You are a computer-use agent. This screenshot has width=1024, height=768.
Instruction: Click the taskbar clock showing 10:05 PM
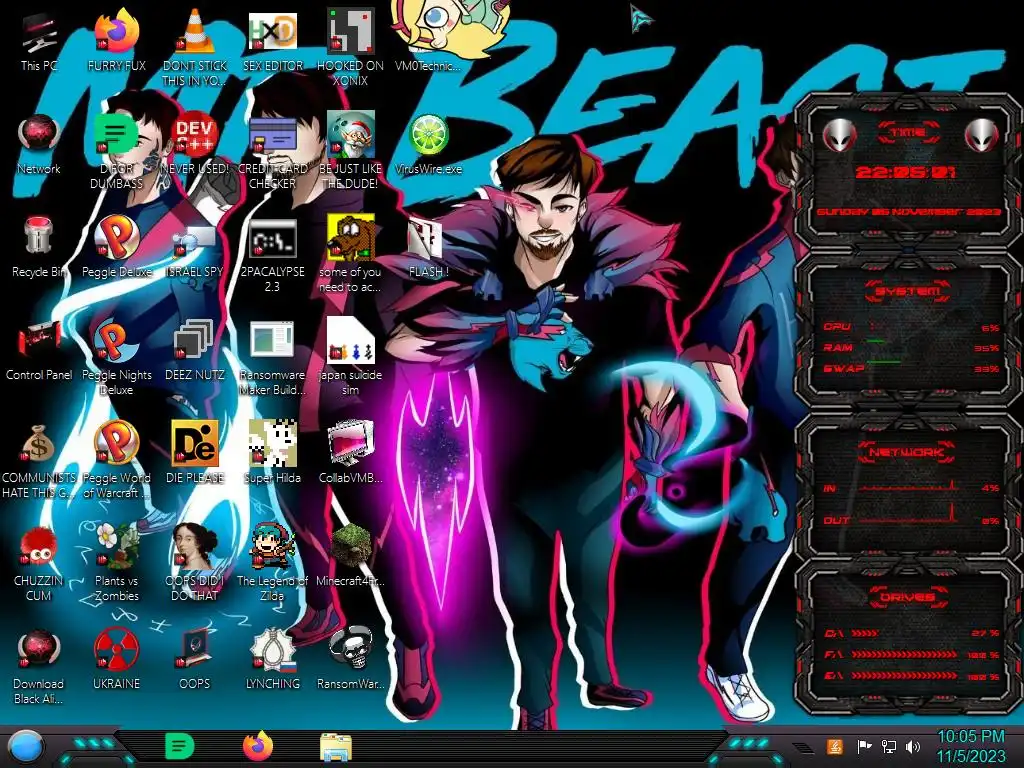point(971,746)
